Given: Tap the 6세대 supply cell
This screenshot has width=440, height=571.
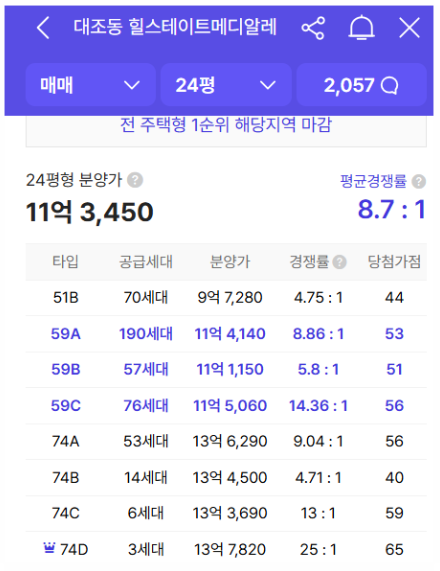Looking at the screenshot, I should [x=146, y=513].
